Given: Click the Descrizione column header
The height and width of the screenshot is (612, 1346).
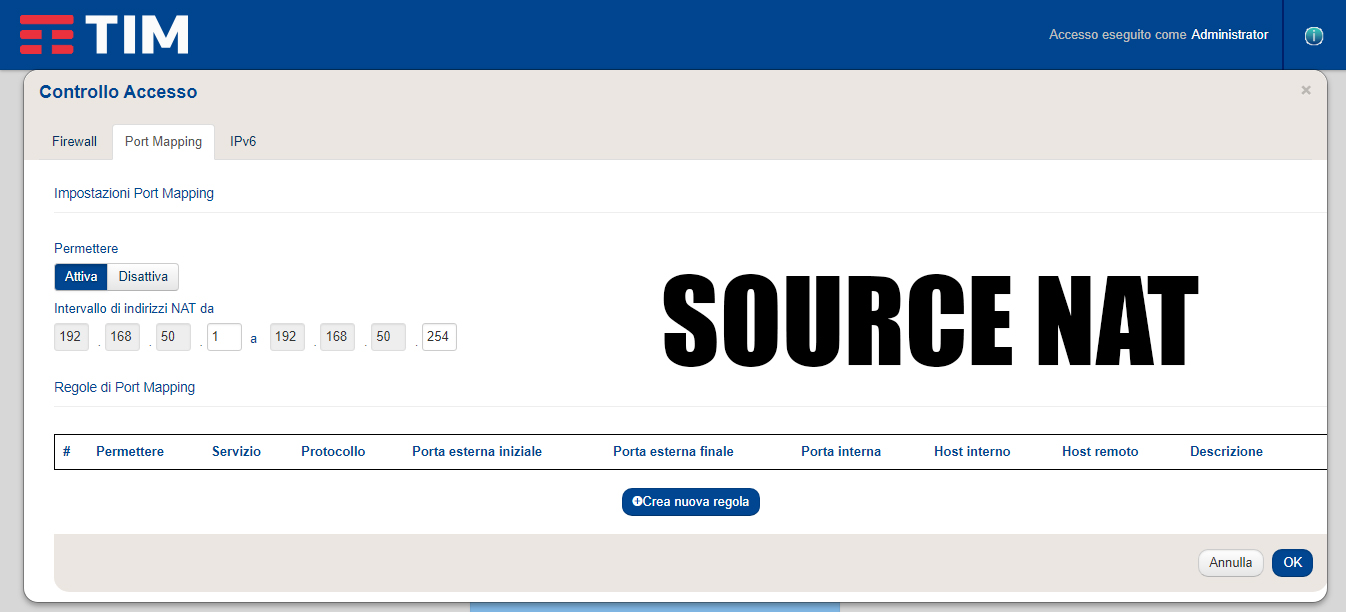Looking at the screenshot, I should pyautogui.click(x=1226, y=452).
